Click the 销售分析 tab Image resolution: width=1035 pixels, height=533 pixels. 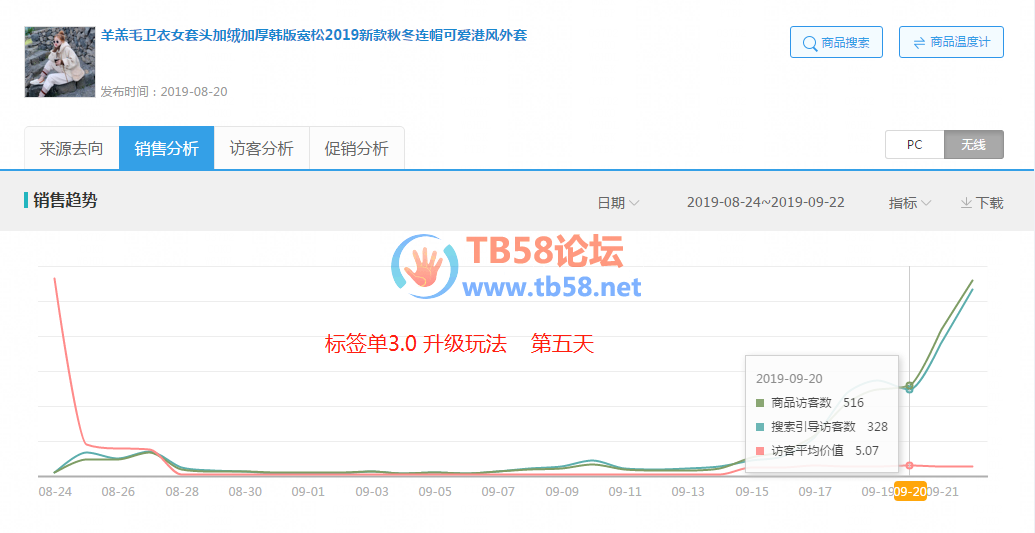[166, 149]
